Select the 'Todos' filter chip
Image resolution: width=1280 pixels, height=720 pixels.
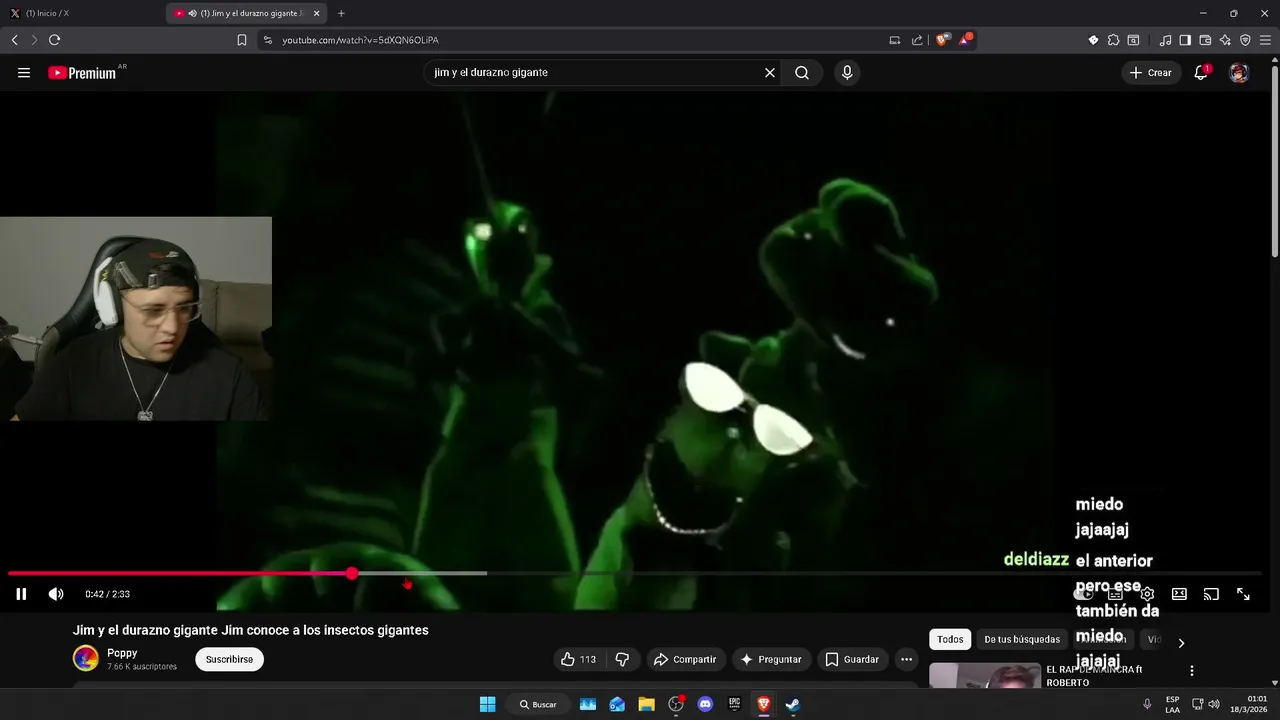pyautogui.click(x=950, y=639)
